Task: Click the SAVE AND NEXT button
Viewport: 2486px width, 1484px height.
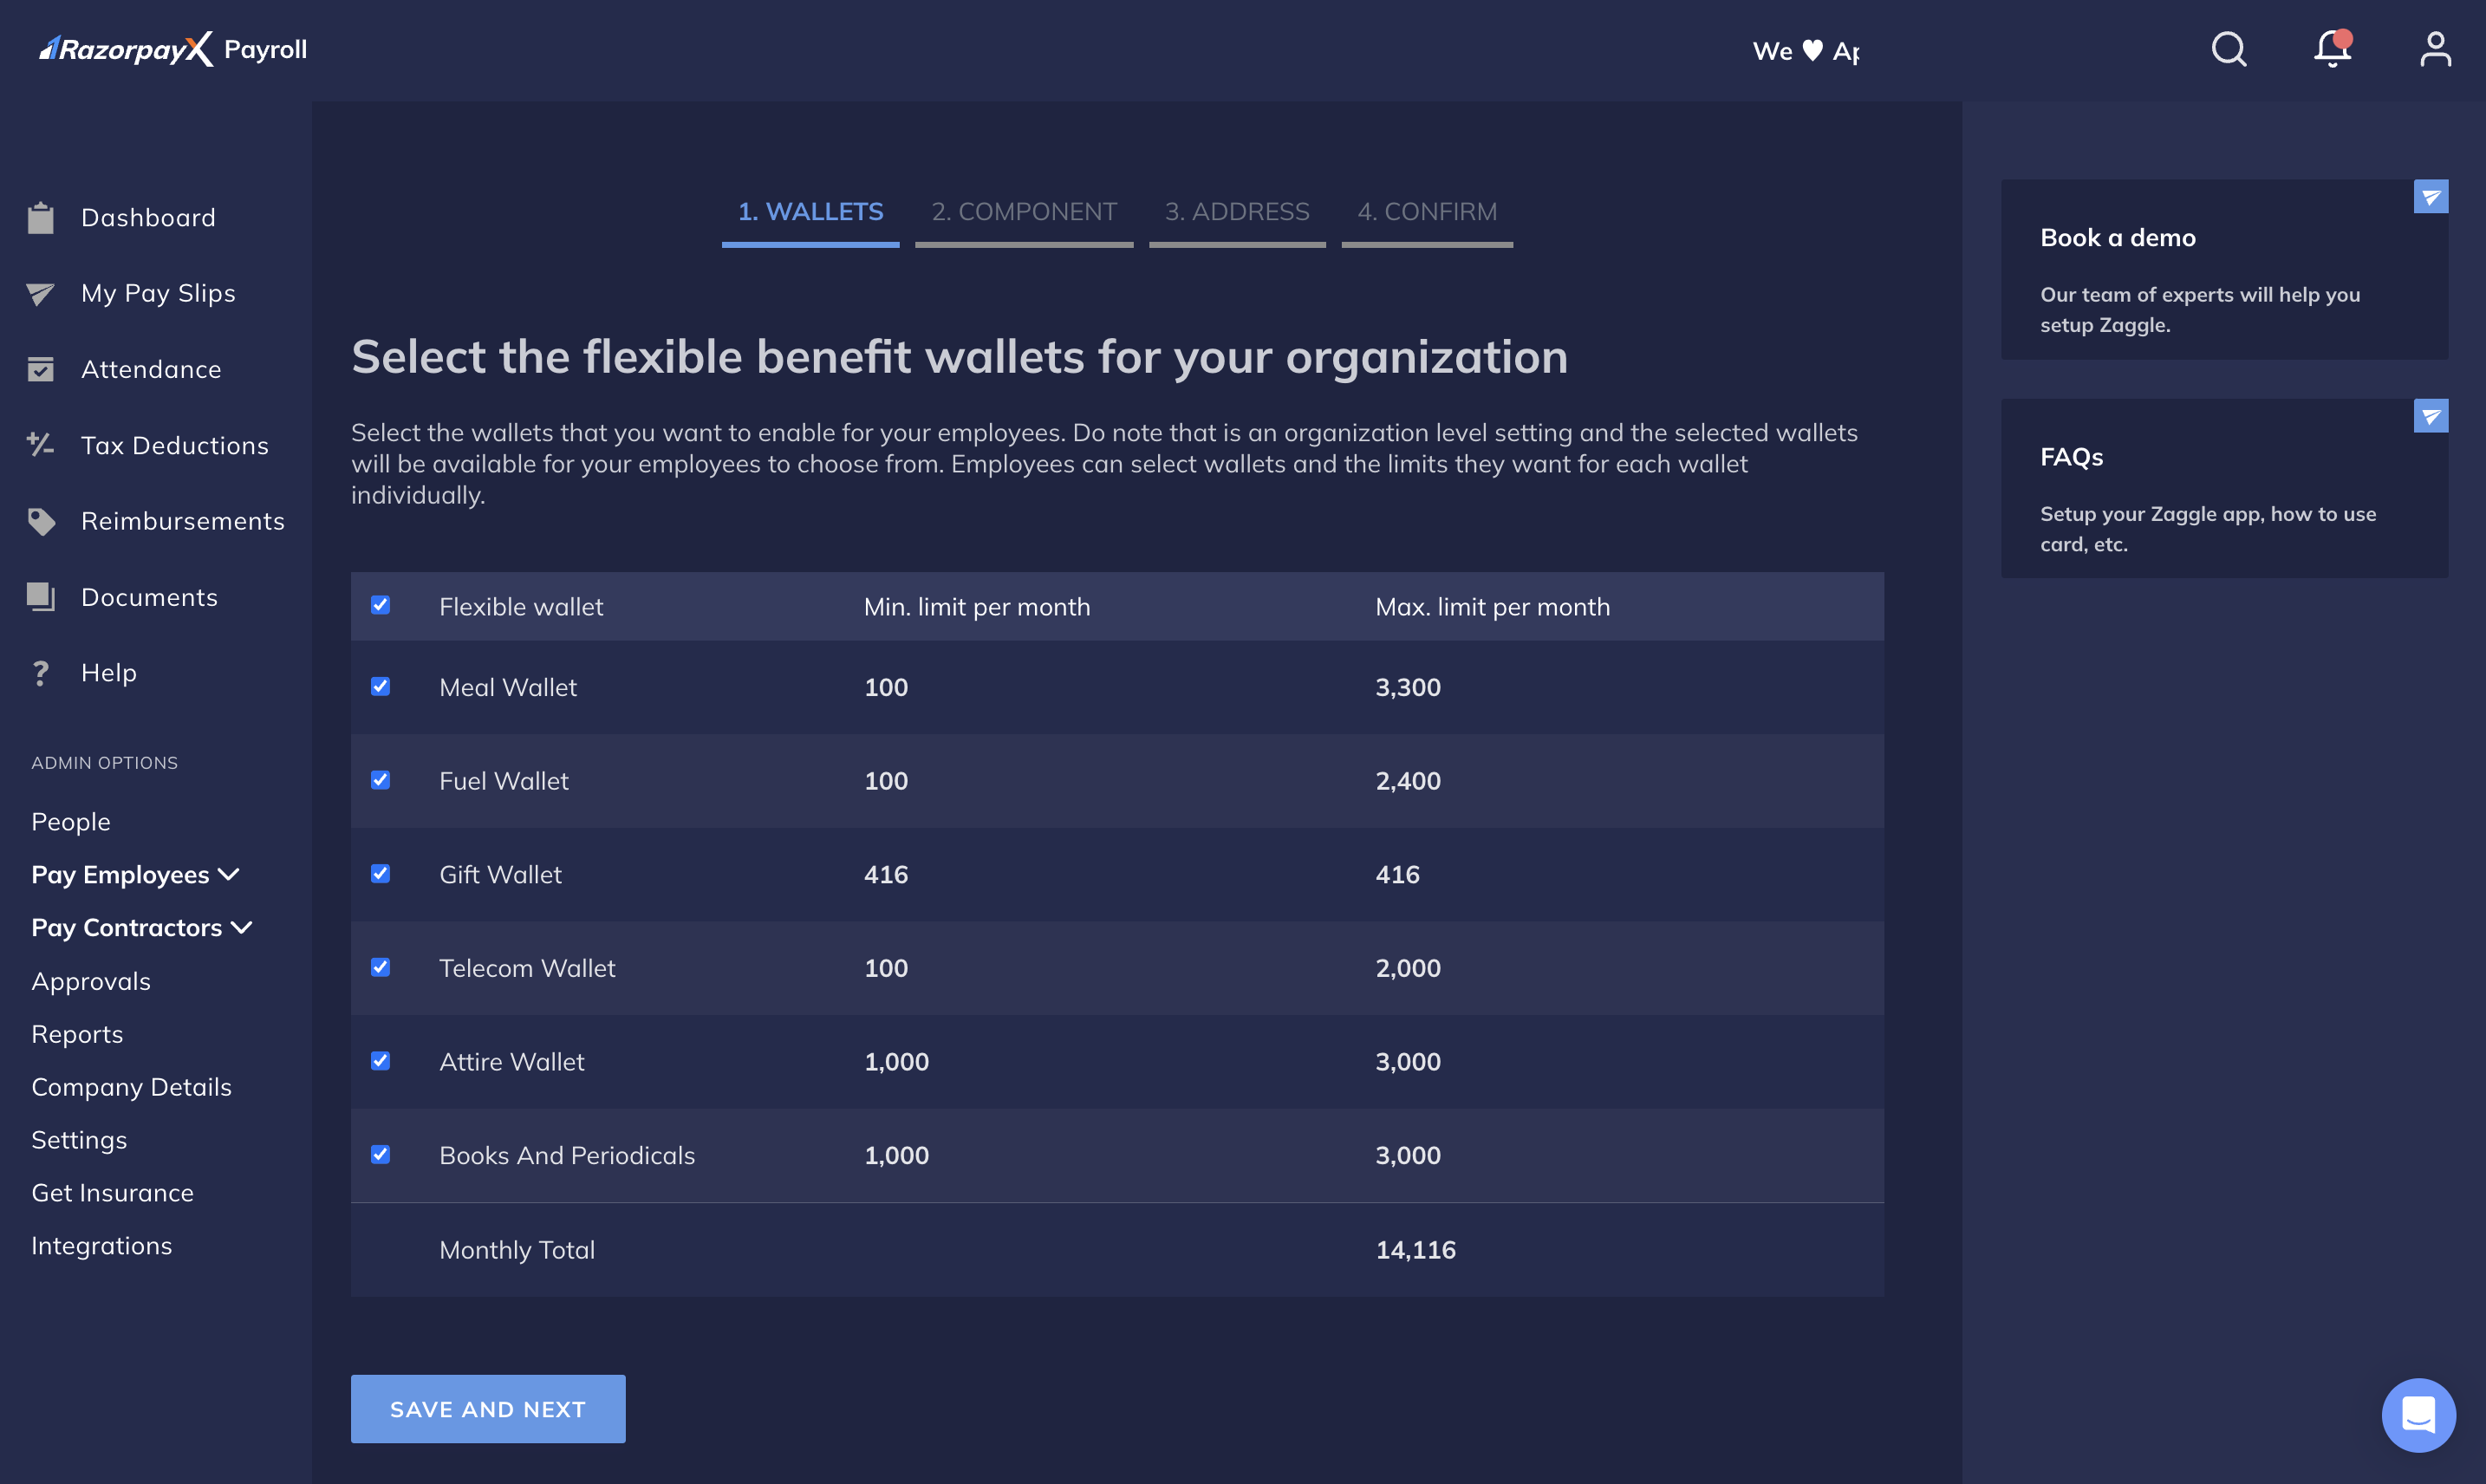Action: 487,1408
